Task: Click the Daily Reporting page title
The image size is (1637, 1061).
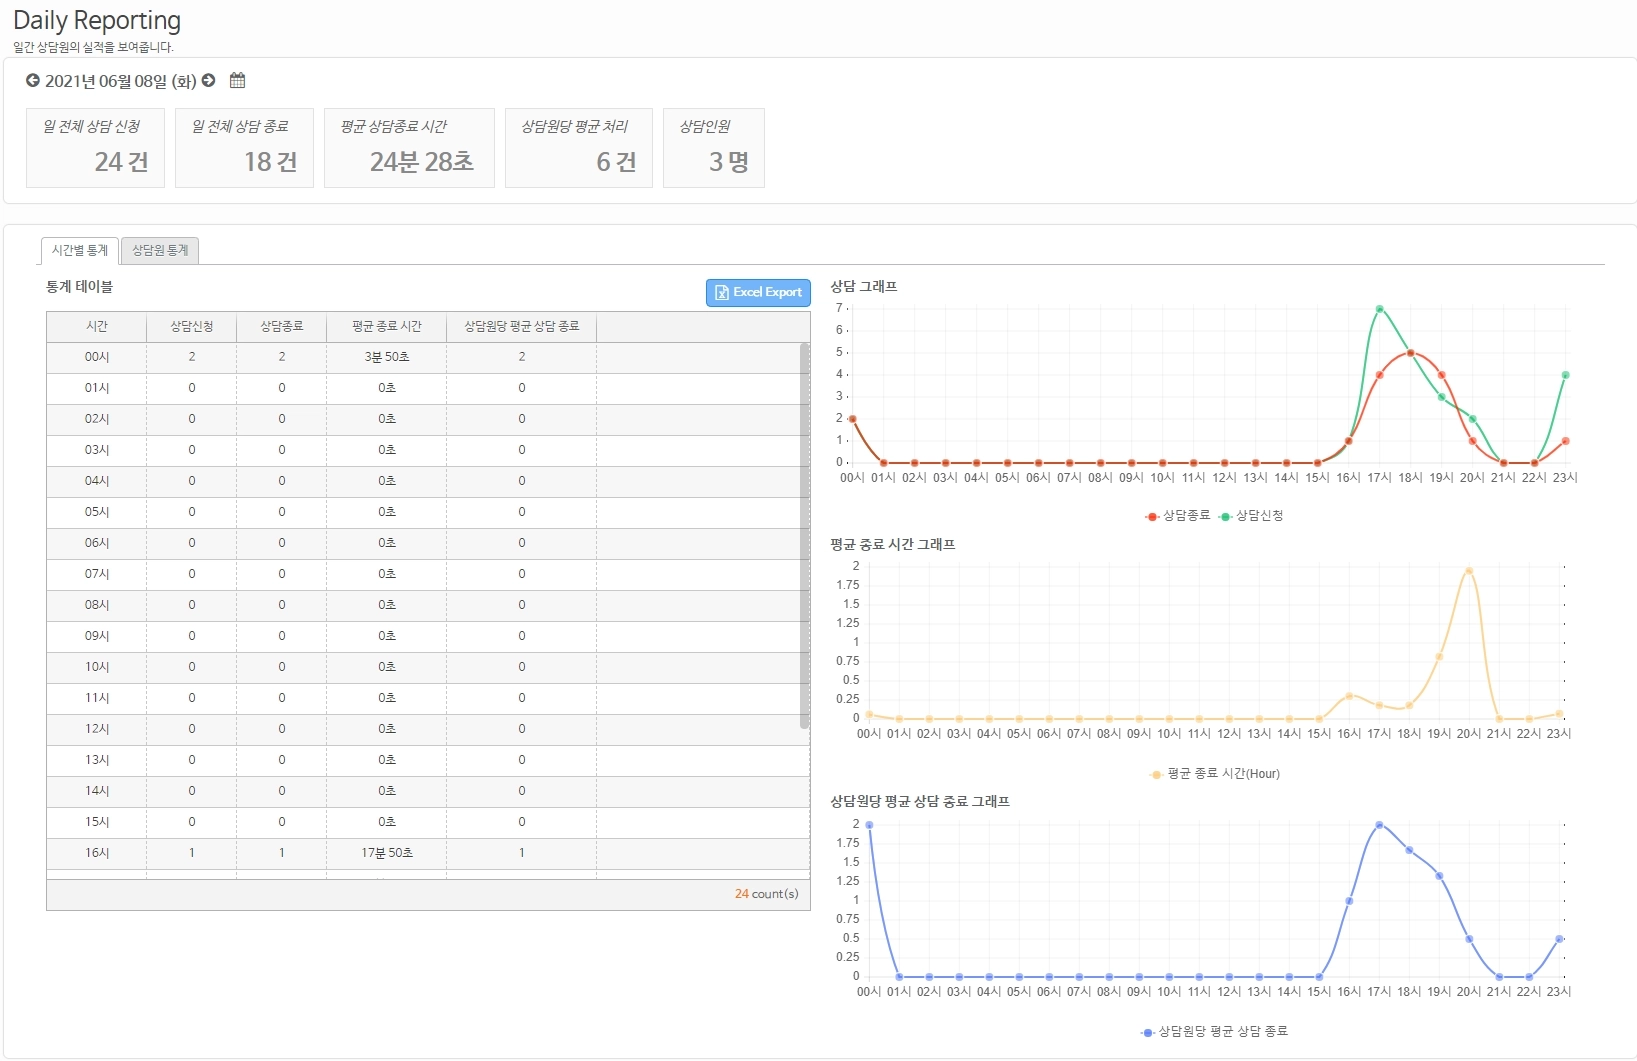Action: pyautogui.click(x=97, y=21)
